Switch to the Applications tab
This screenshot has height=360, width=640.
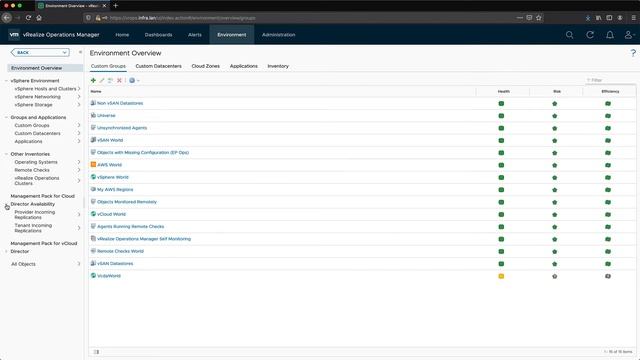(244, 66)
